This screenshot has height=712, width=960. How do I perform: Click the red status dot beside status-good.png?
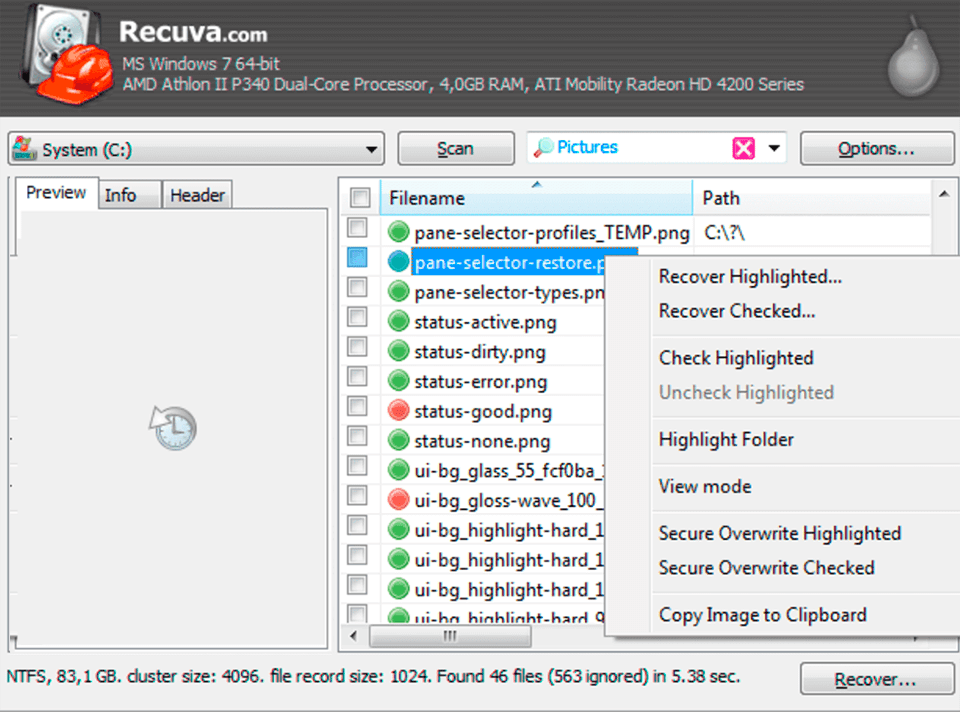coord(398,410)
